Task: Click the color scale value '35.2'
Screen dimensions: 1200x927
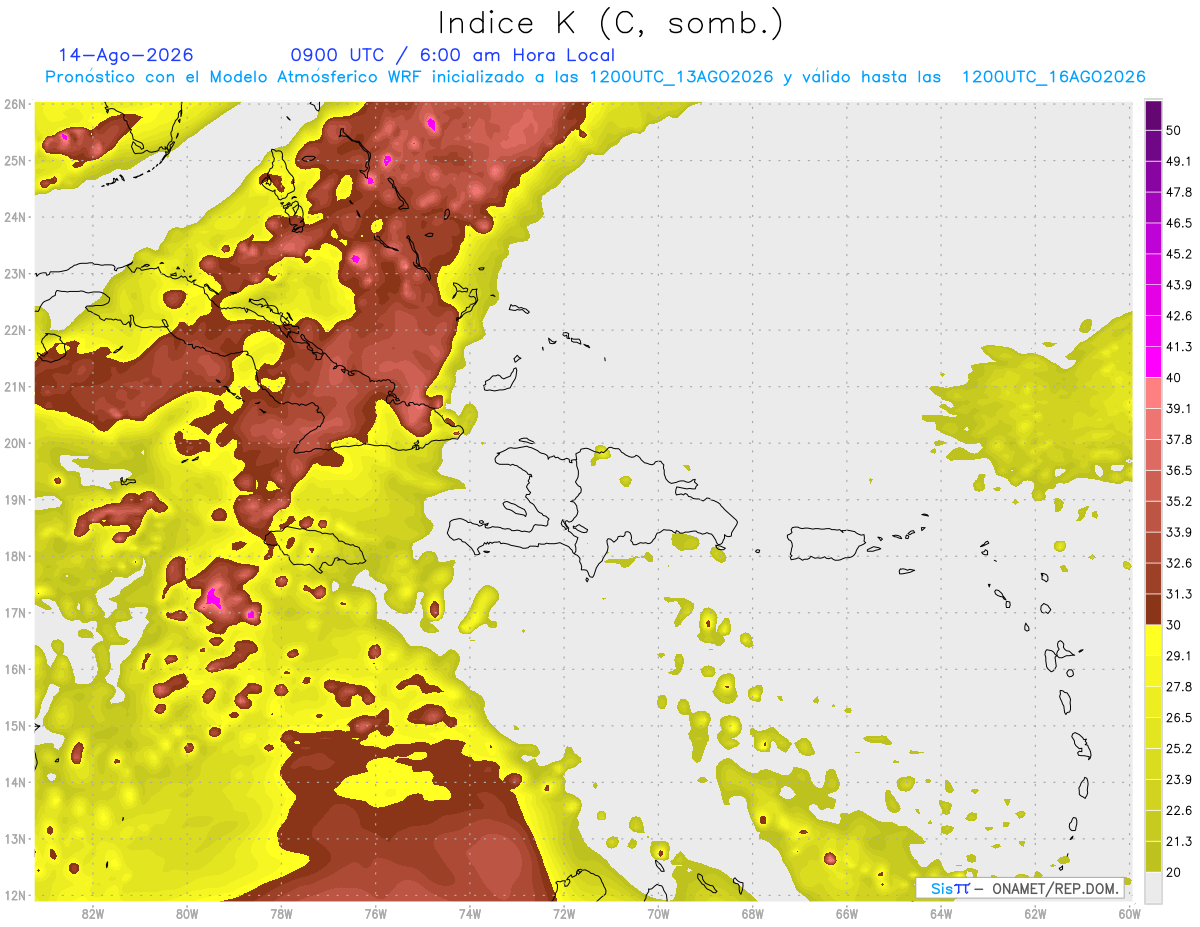Action: coord(1180,501)
